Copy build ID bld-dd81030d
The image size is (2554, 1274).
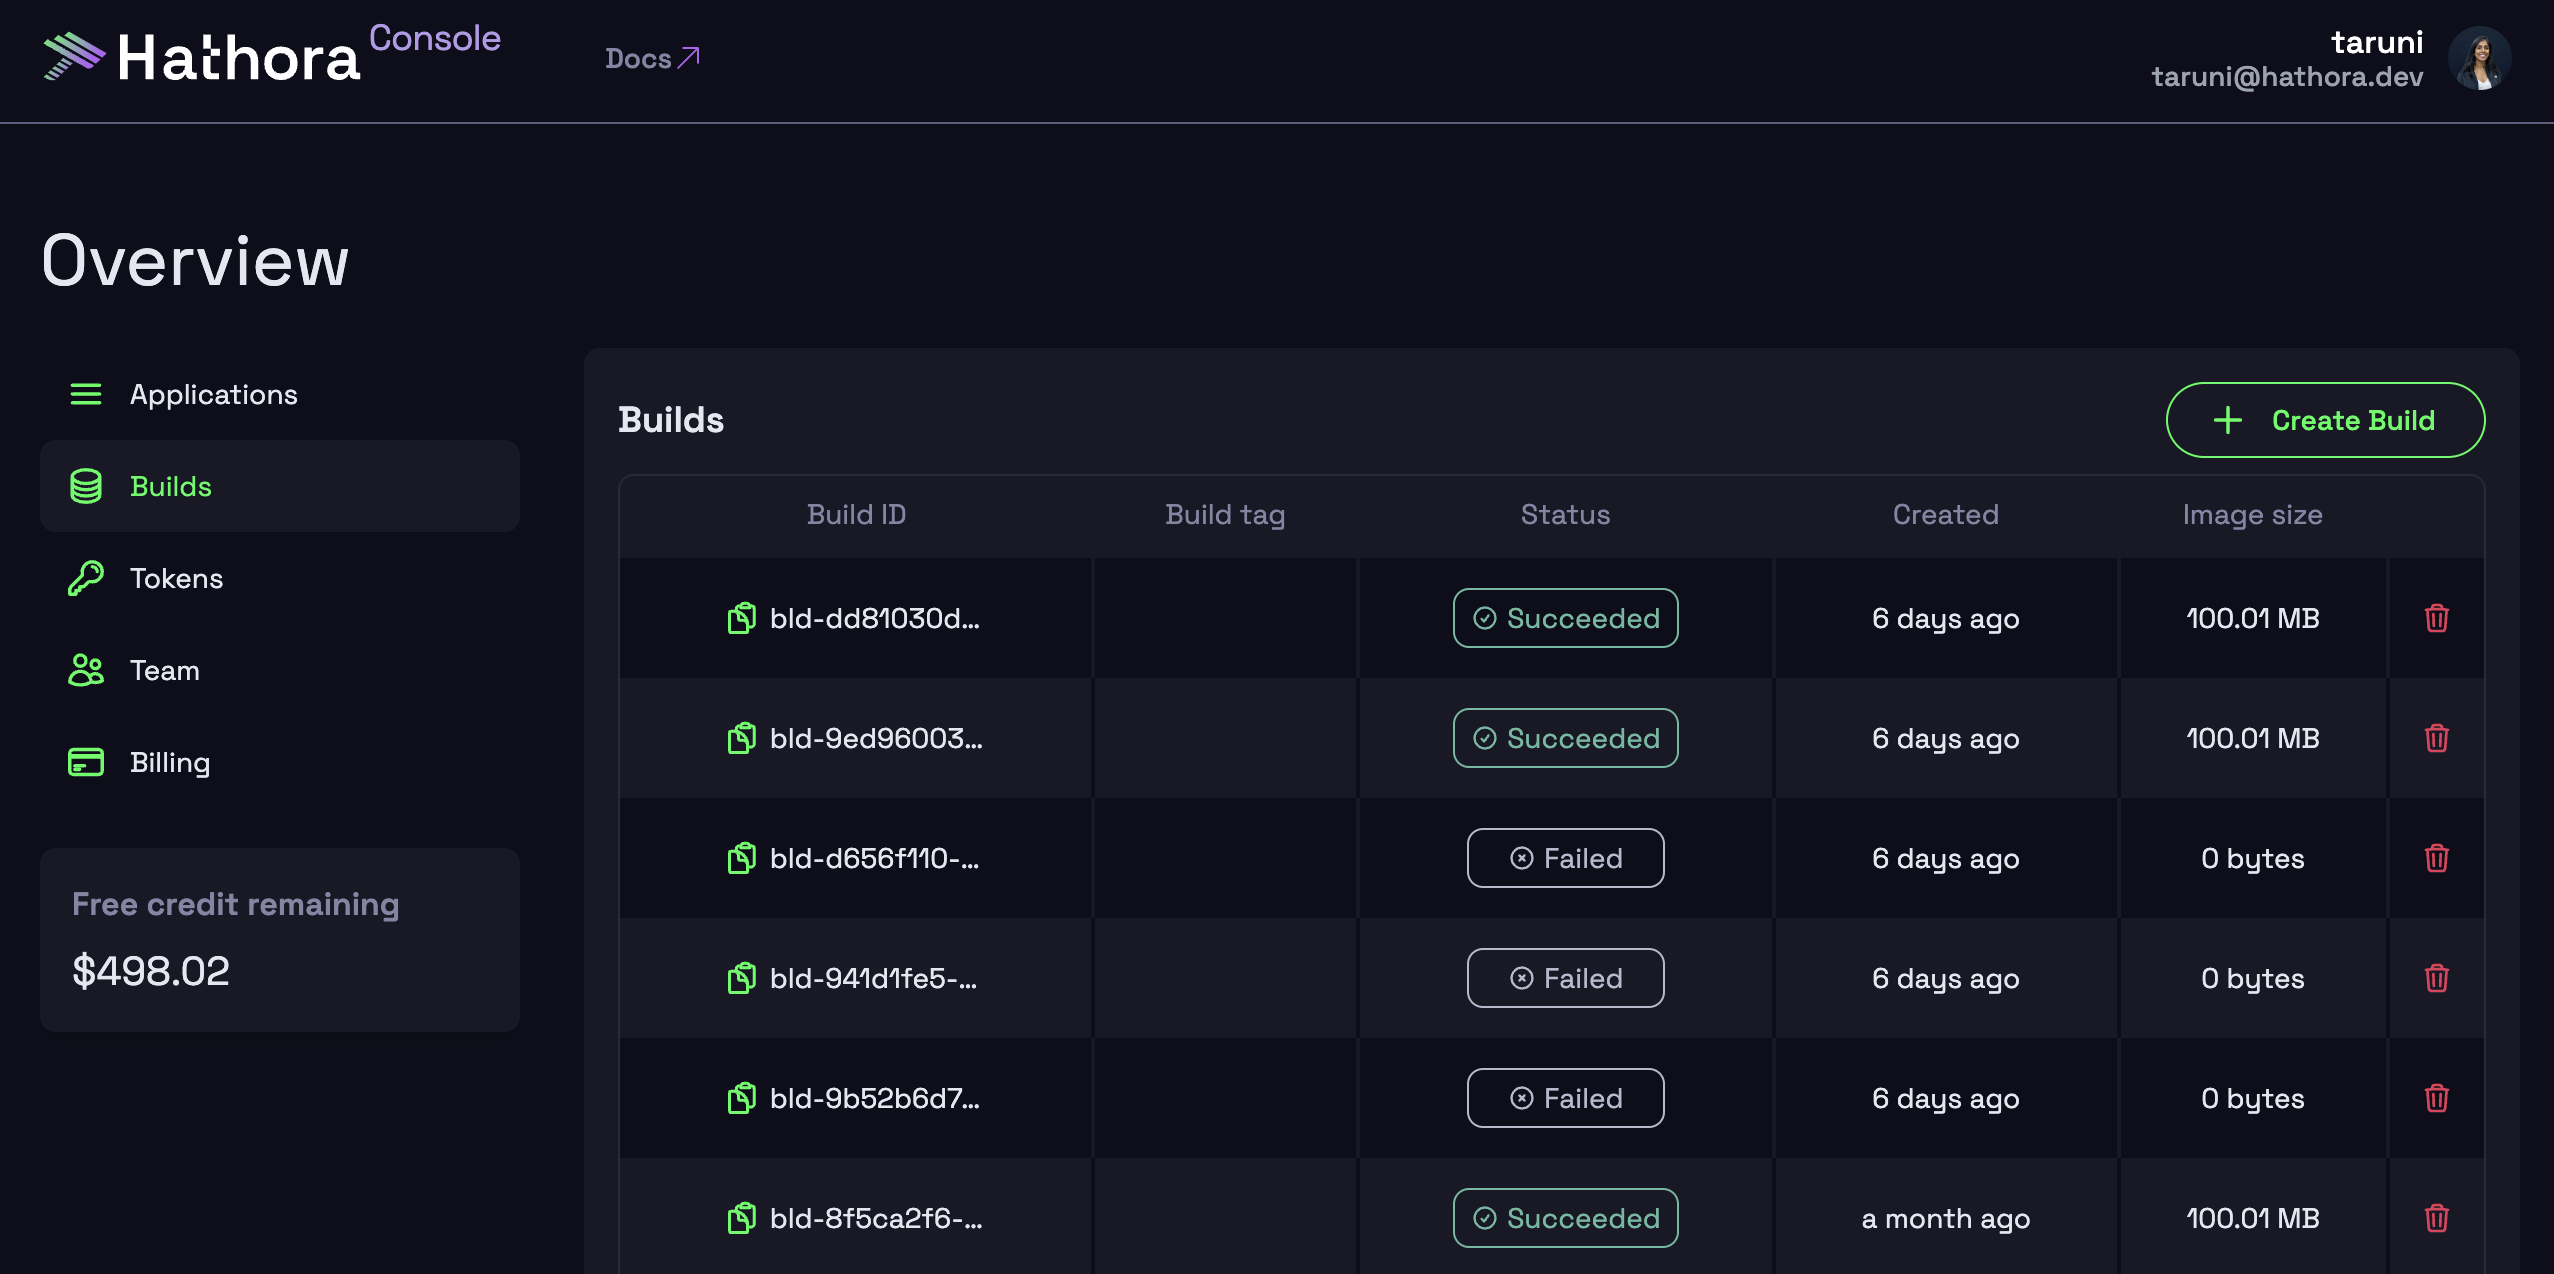click(741, 618)
